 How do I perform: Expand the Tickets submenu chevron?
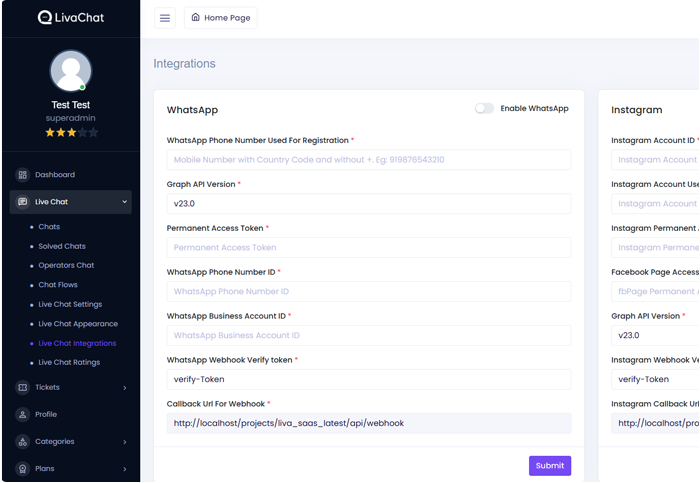(125, 387)
